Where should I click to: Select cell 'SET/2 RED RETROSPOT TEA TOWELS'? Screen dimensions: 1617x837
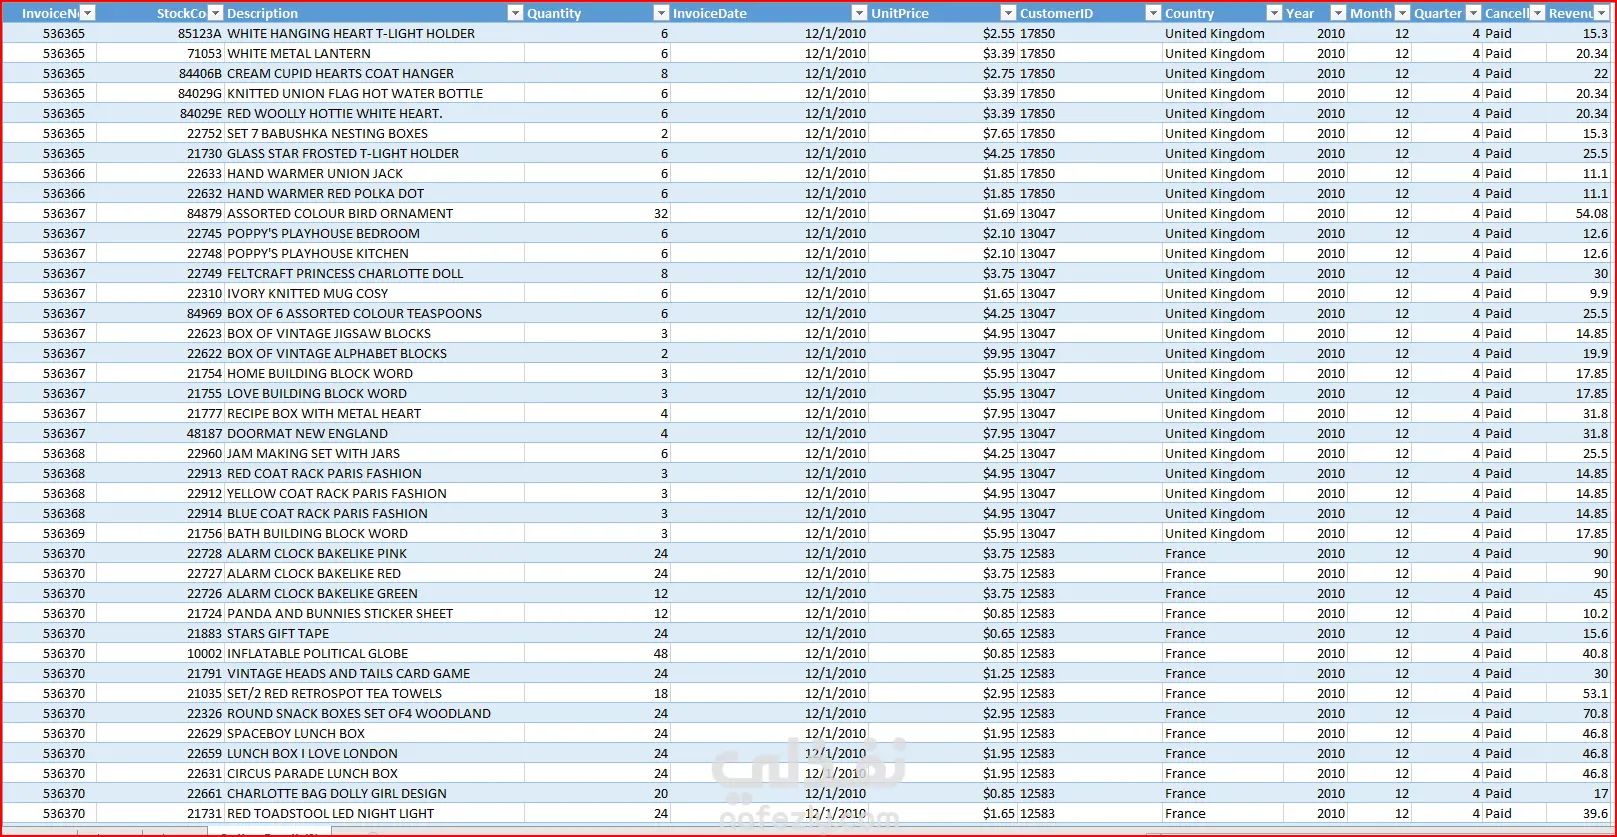tap(374, 693)
